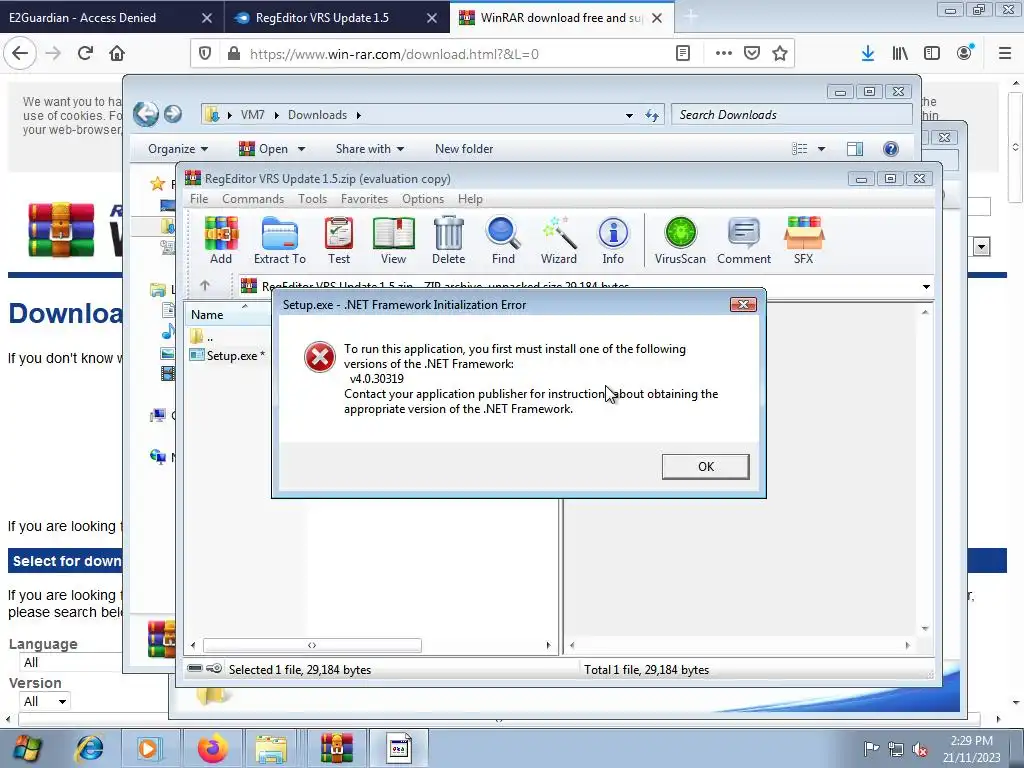Click the Find magnifier icon in WinRAR
Screen dimensions: 1024x768
(503, 240)
